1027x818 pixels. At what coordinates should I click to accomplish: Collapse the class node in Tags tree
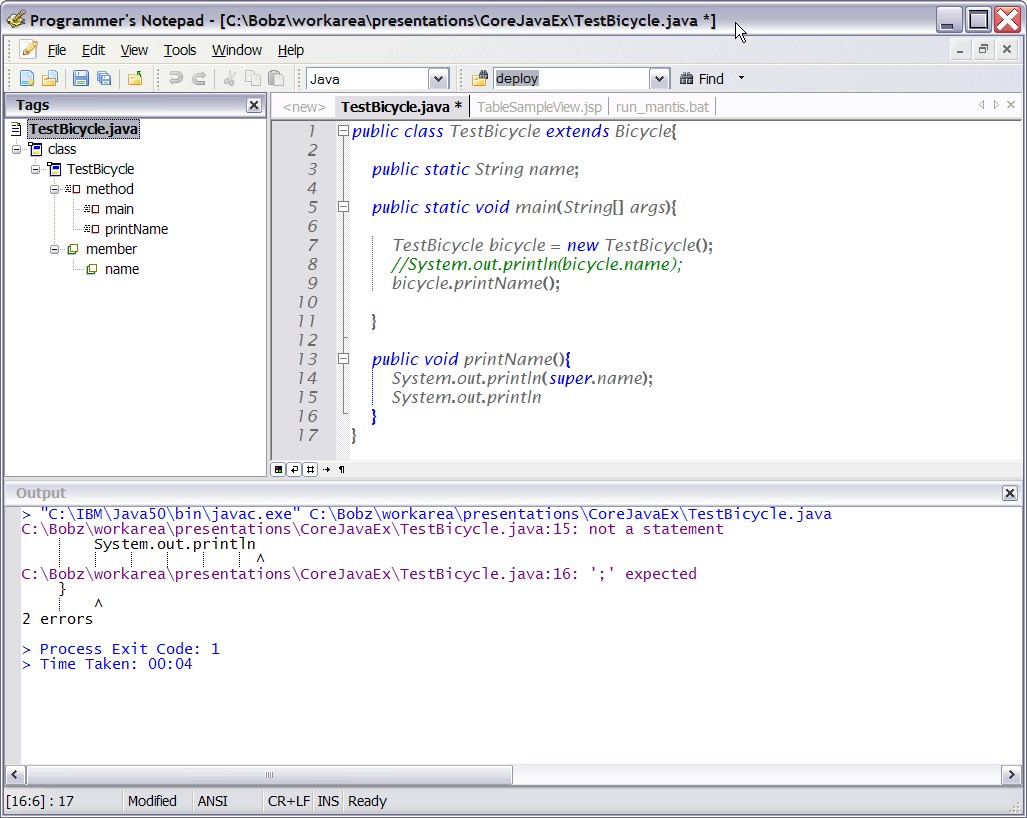click(x=16, y=149)
